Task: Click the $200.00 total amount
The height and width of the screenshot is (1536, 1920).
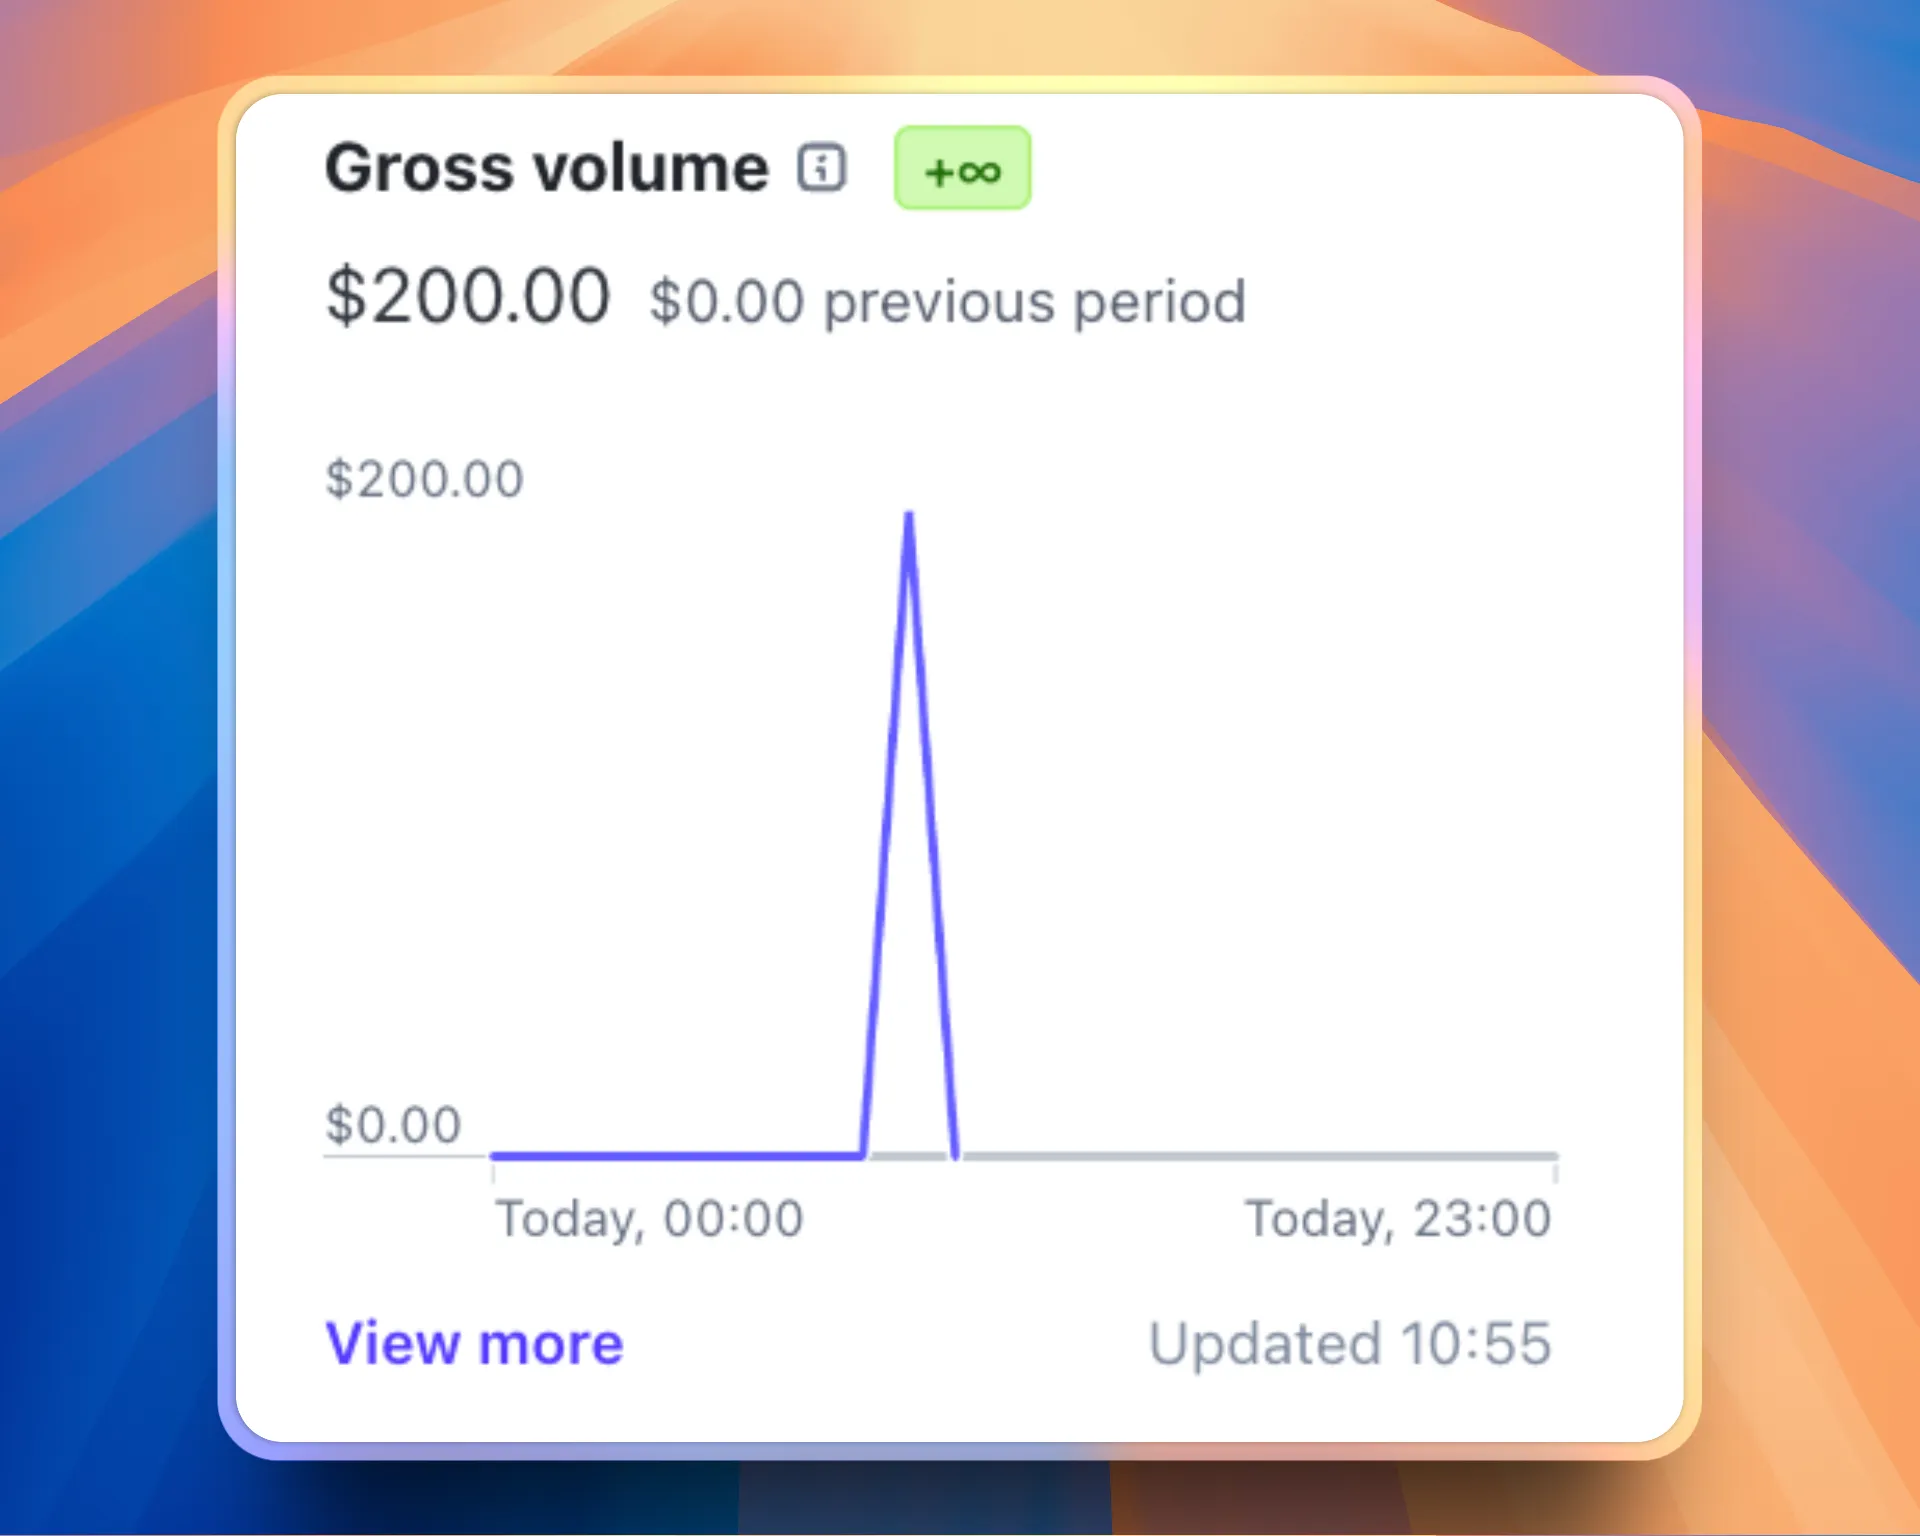Action: coord(468,296)
